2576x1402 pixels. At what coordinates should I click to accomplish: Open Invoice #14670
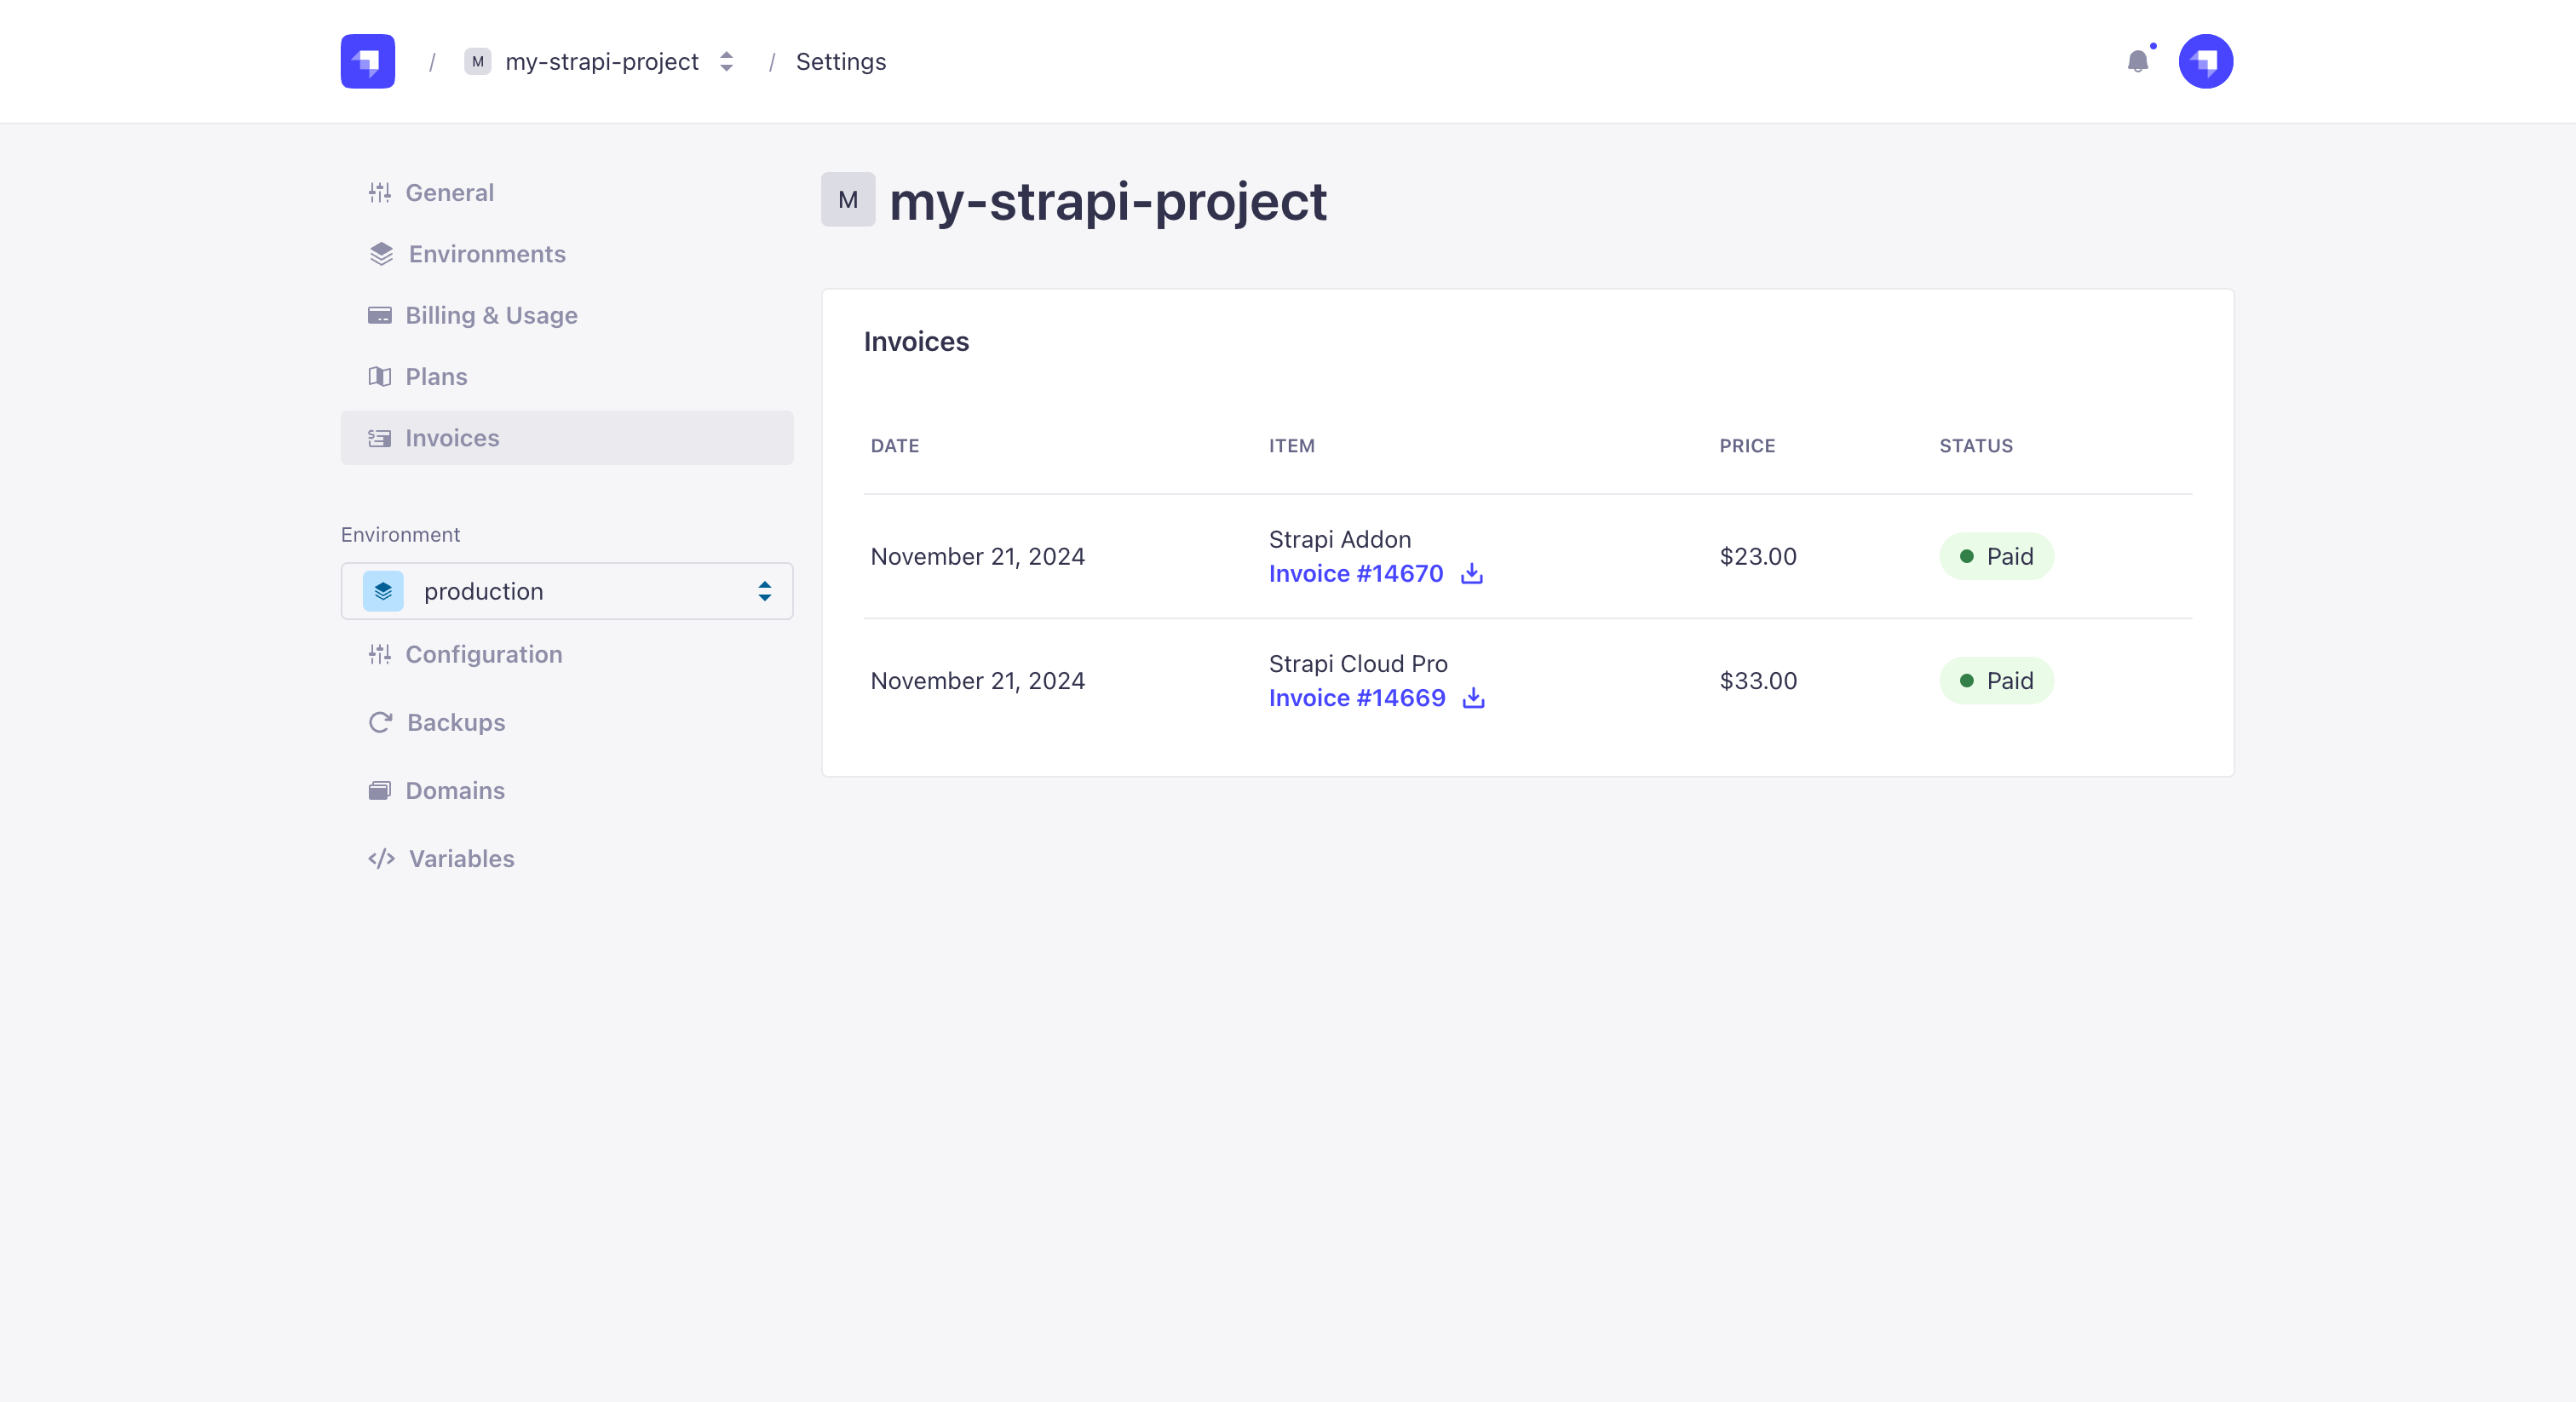pos(1355,574)
